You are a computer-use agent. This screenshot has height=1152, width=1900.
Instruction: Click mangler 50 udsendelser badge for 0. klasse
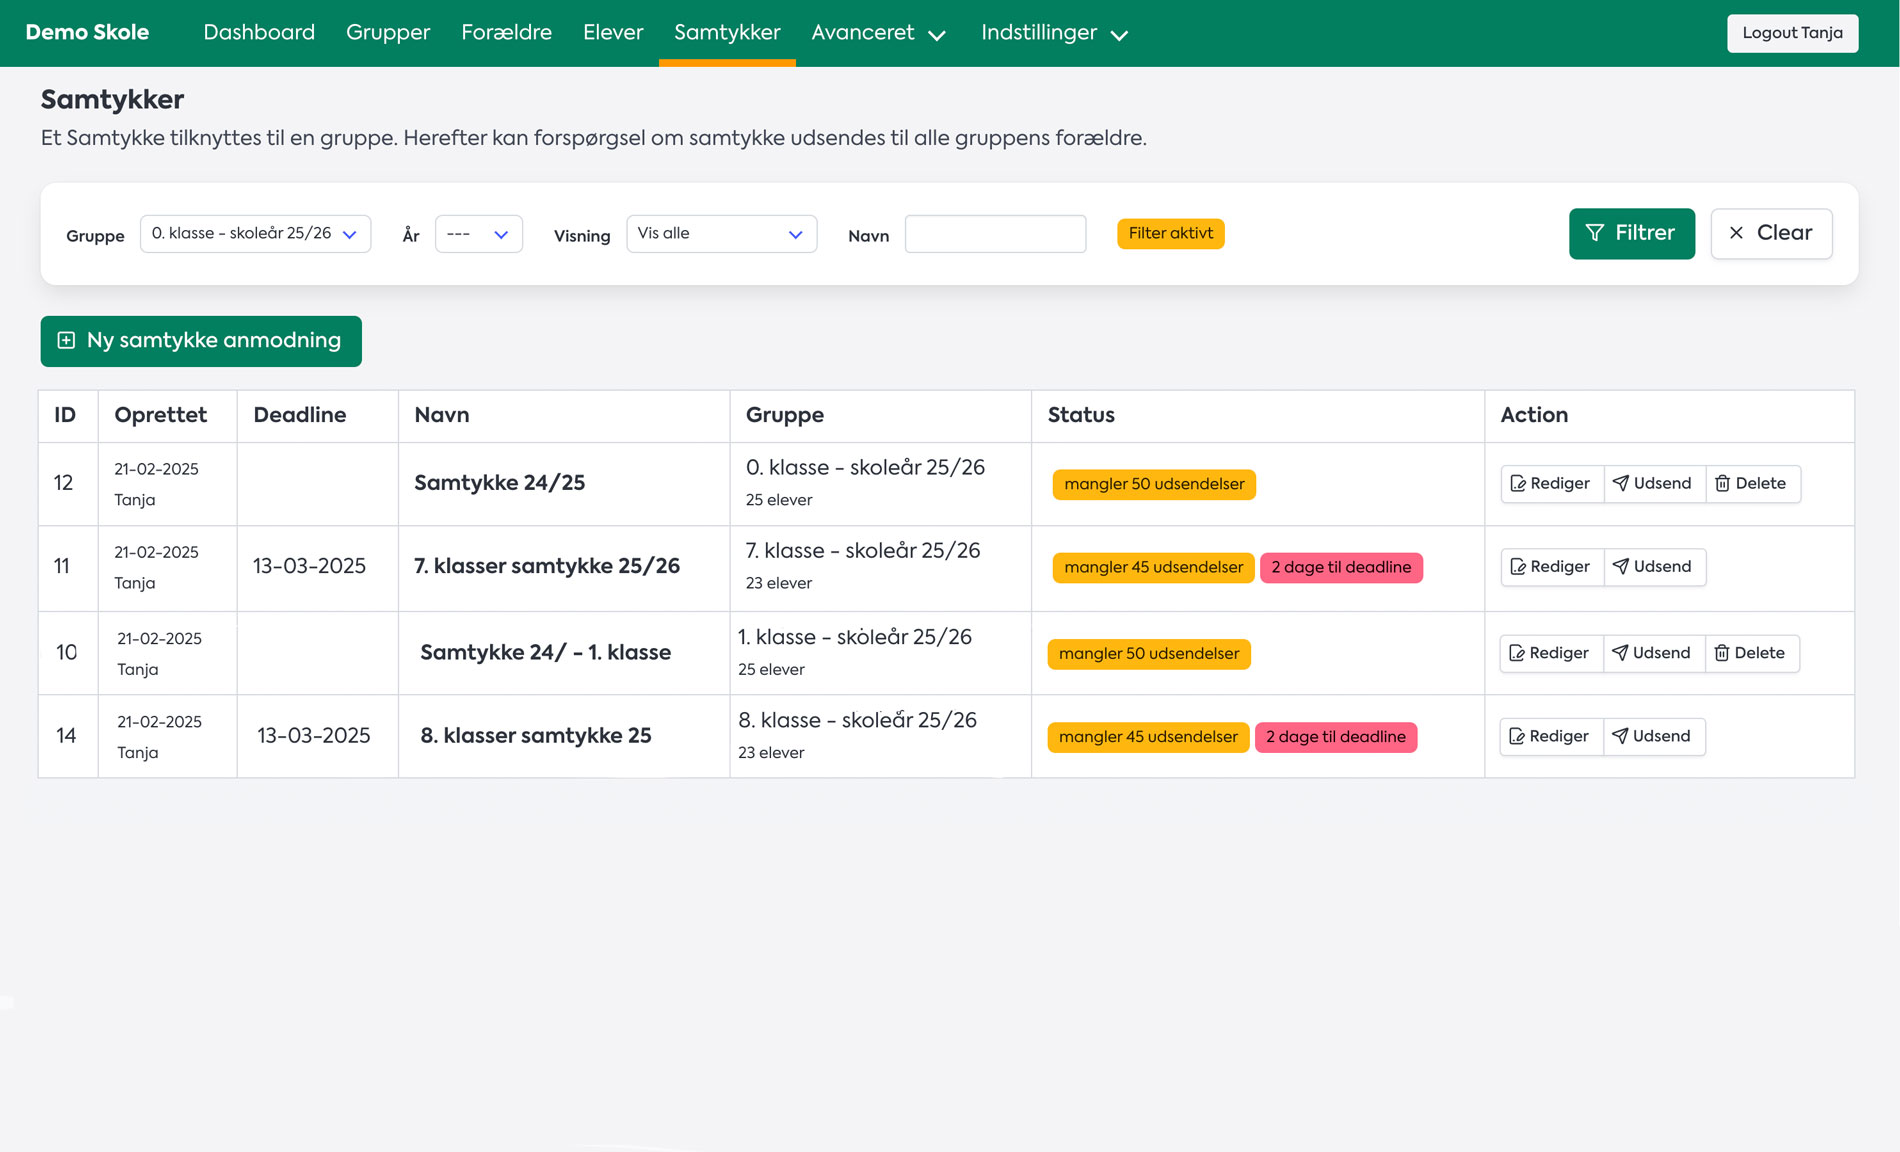tap(1154, 484)
